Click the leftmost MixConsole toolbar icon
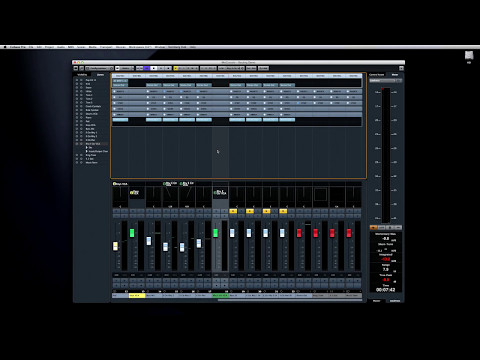This screenshot has width=480, height=360. click(76, 68)
